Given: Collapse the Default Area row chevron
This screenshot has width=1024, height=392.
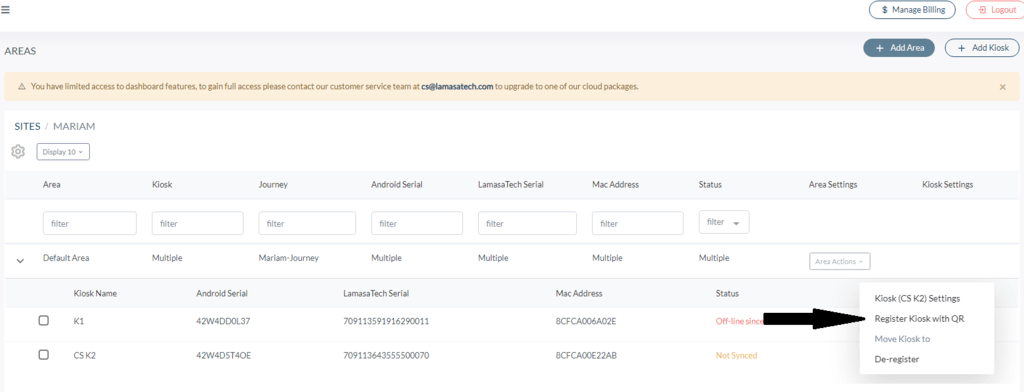Looking at the screenshot, I should [x=20, y=260].
